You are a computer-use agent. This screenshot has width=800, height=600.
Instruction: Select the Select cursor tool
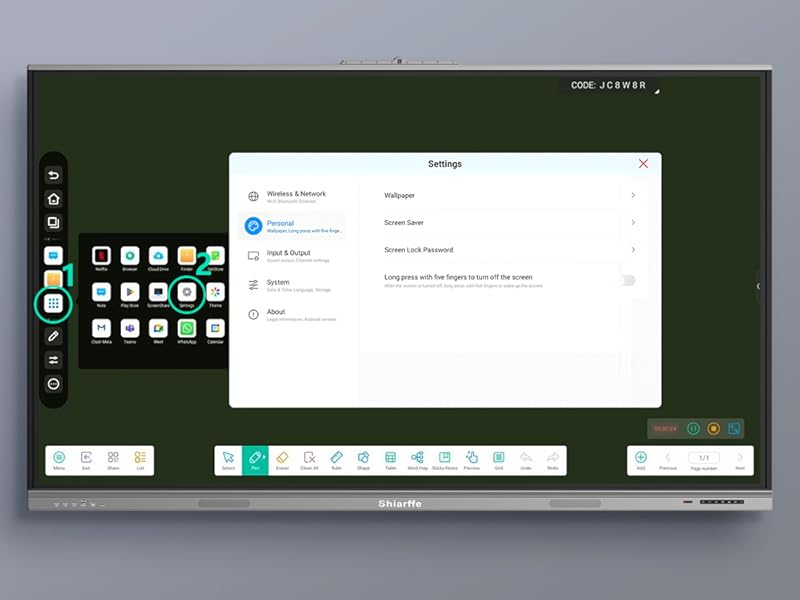[228, 460]
